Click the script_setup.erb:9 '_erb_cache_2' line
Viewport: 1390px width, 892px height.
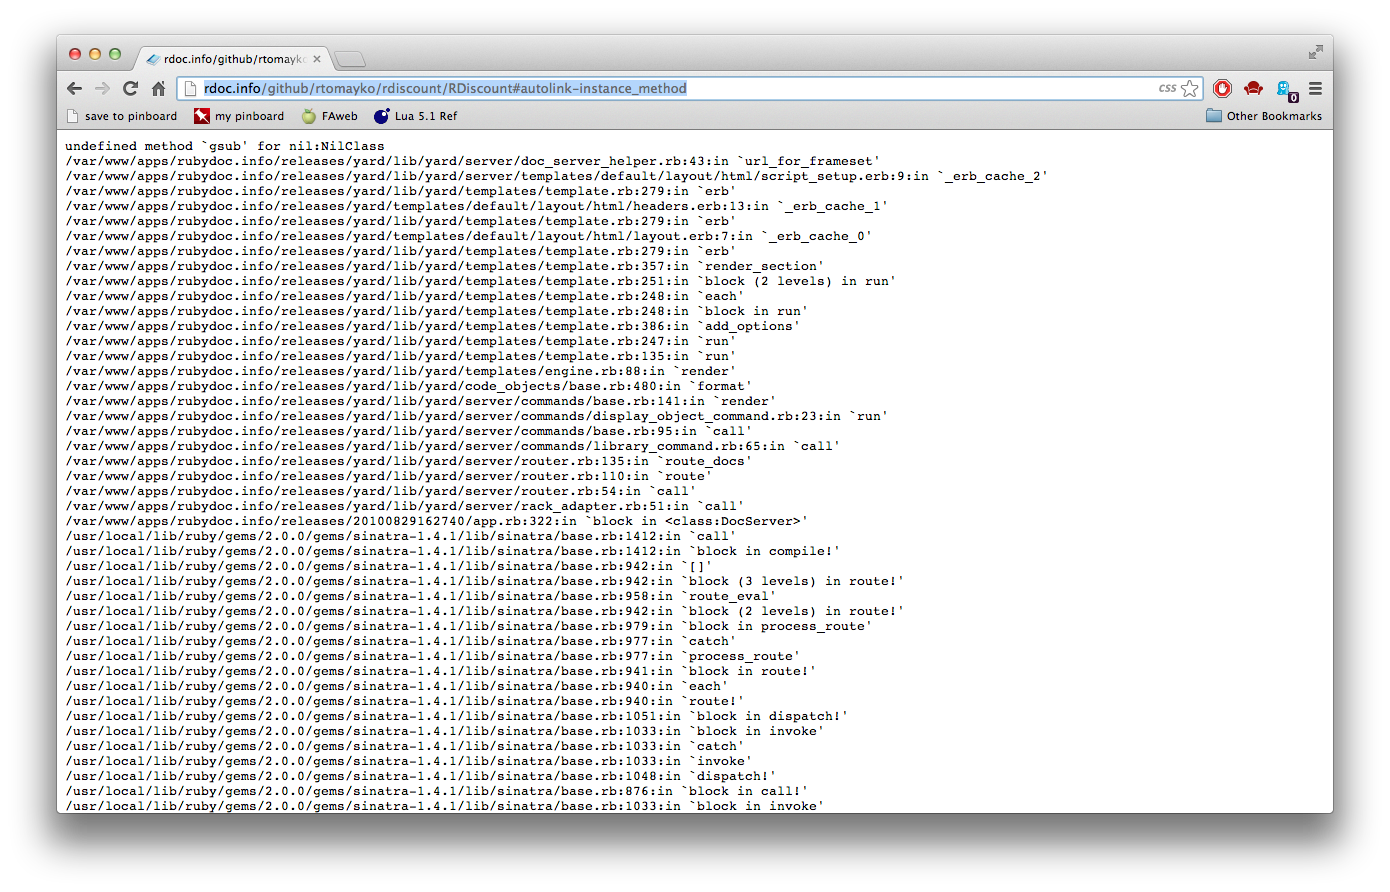[x=557, y=176]
